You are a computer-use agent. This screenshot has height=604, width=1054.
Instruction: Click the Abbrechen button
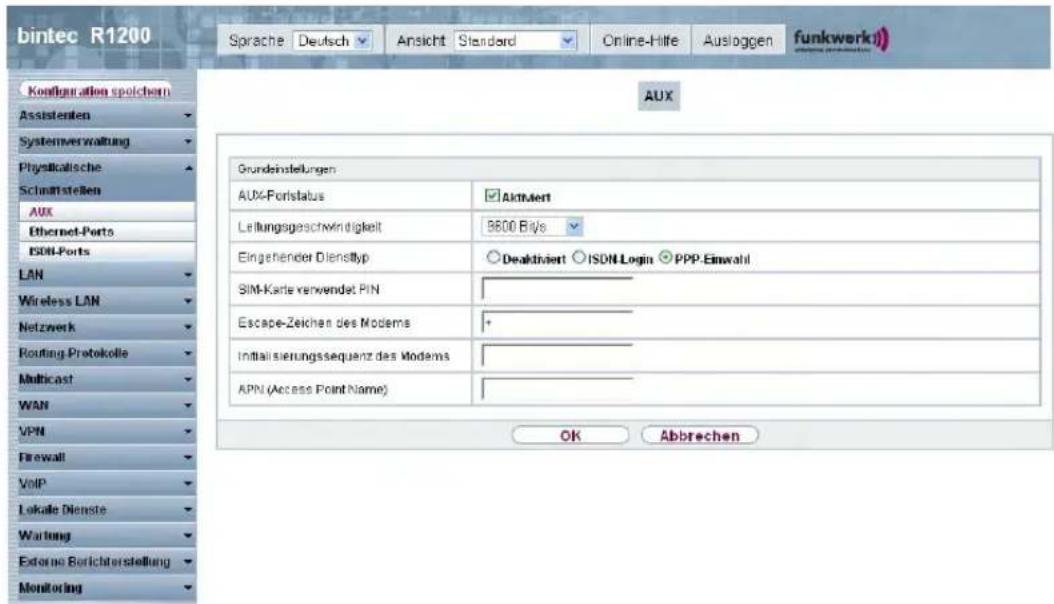click(x=700, y=435)
